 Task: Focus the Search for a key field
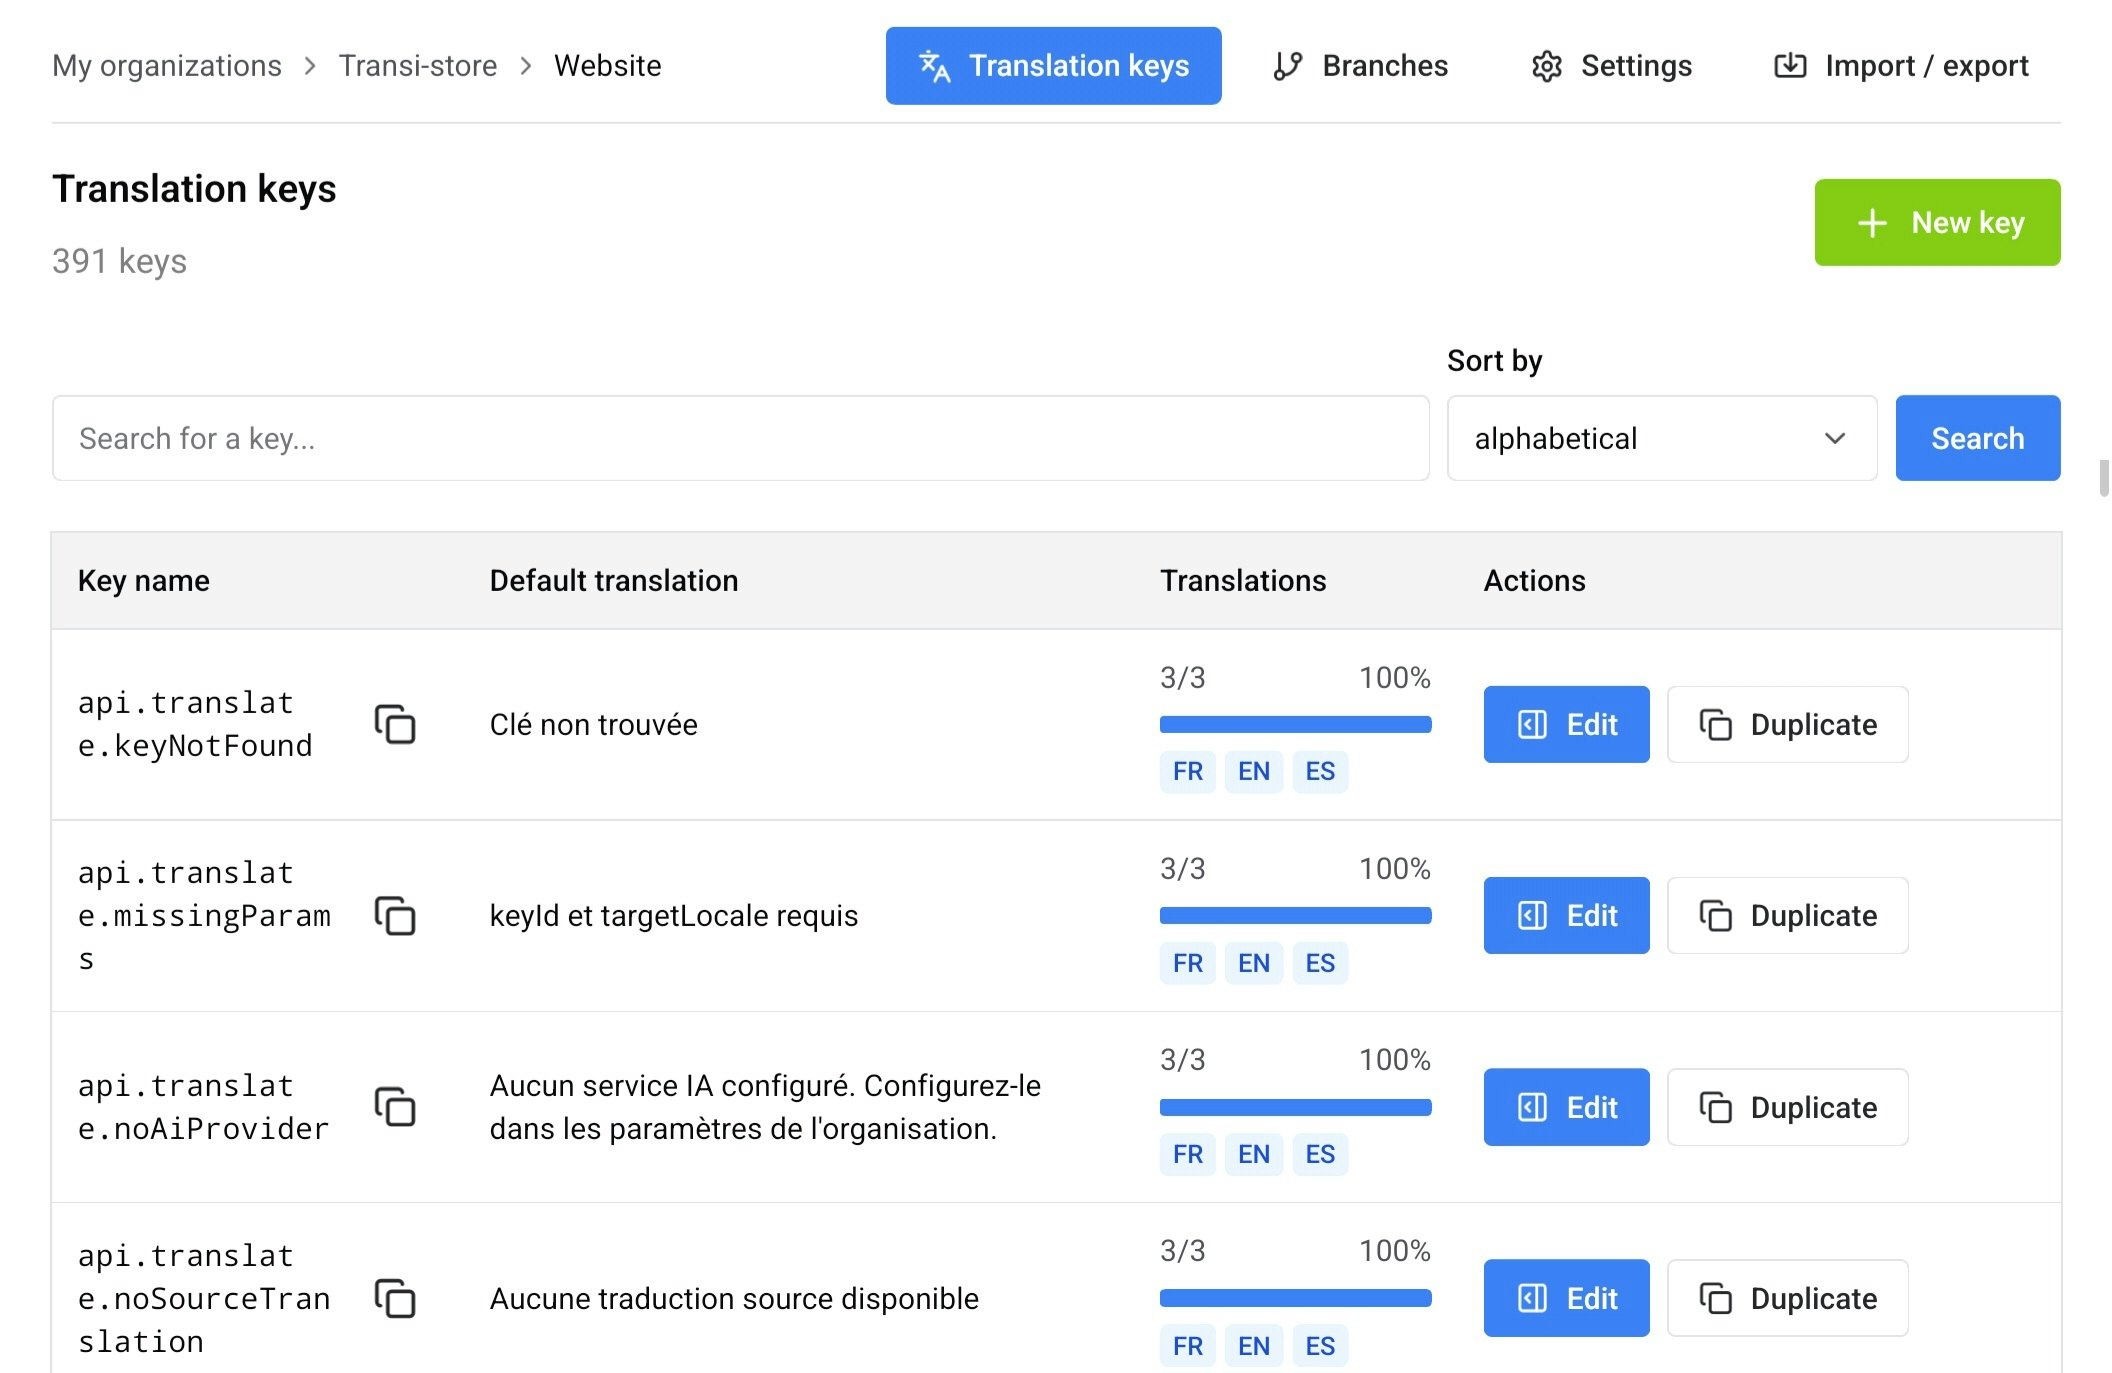click(x=740, y=438)
